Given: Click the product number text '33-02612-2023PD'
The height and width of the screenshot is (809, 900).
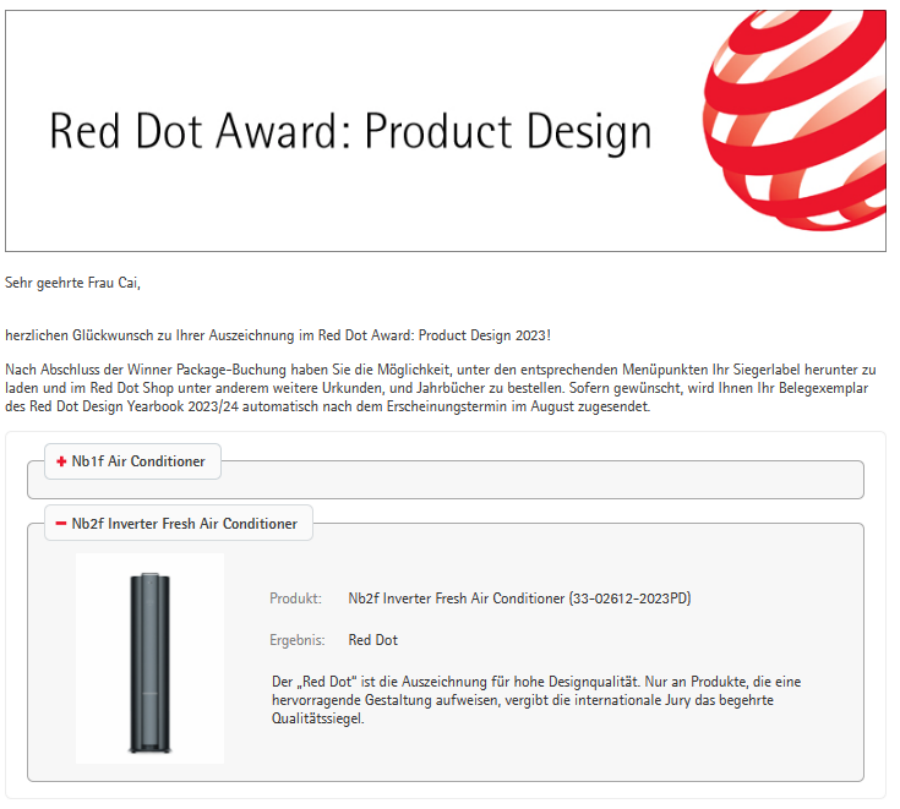Looking at the screenshot, I should pos(630,599).
